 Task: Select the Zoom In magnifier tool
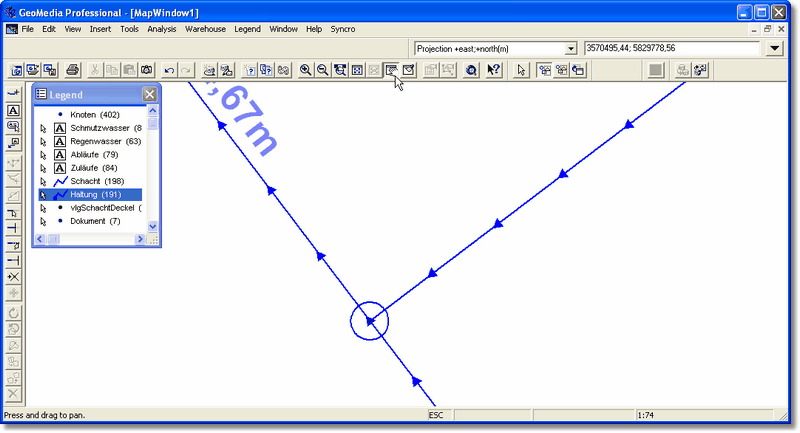306,70
